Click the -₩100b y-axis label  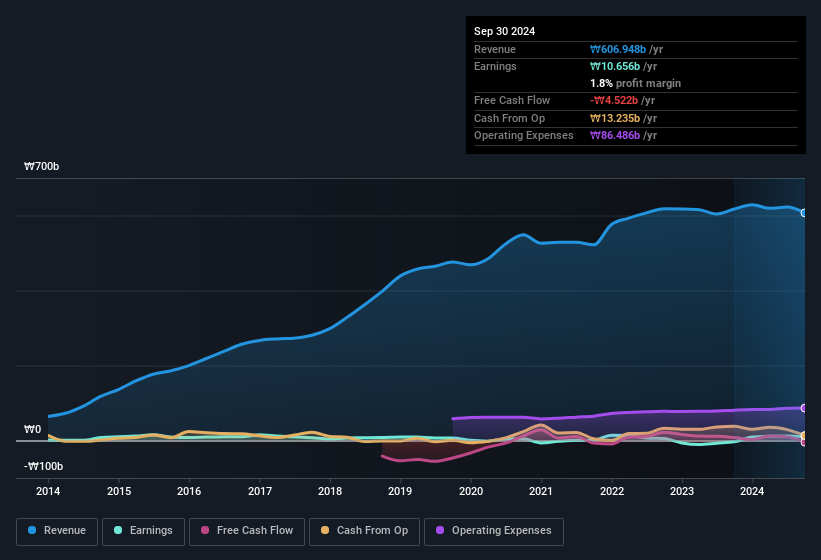coord(43,466)
